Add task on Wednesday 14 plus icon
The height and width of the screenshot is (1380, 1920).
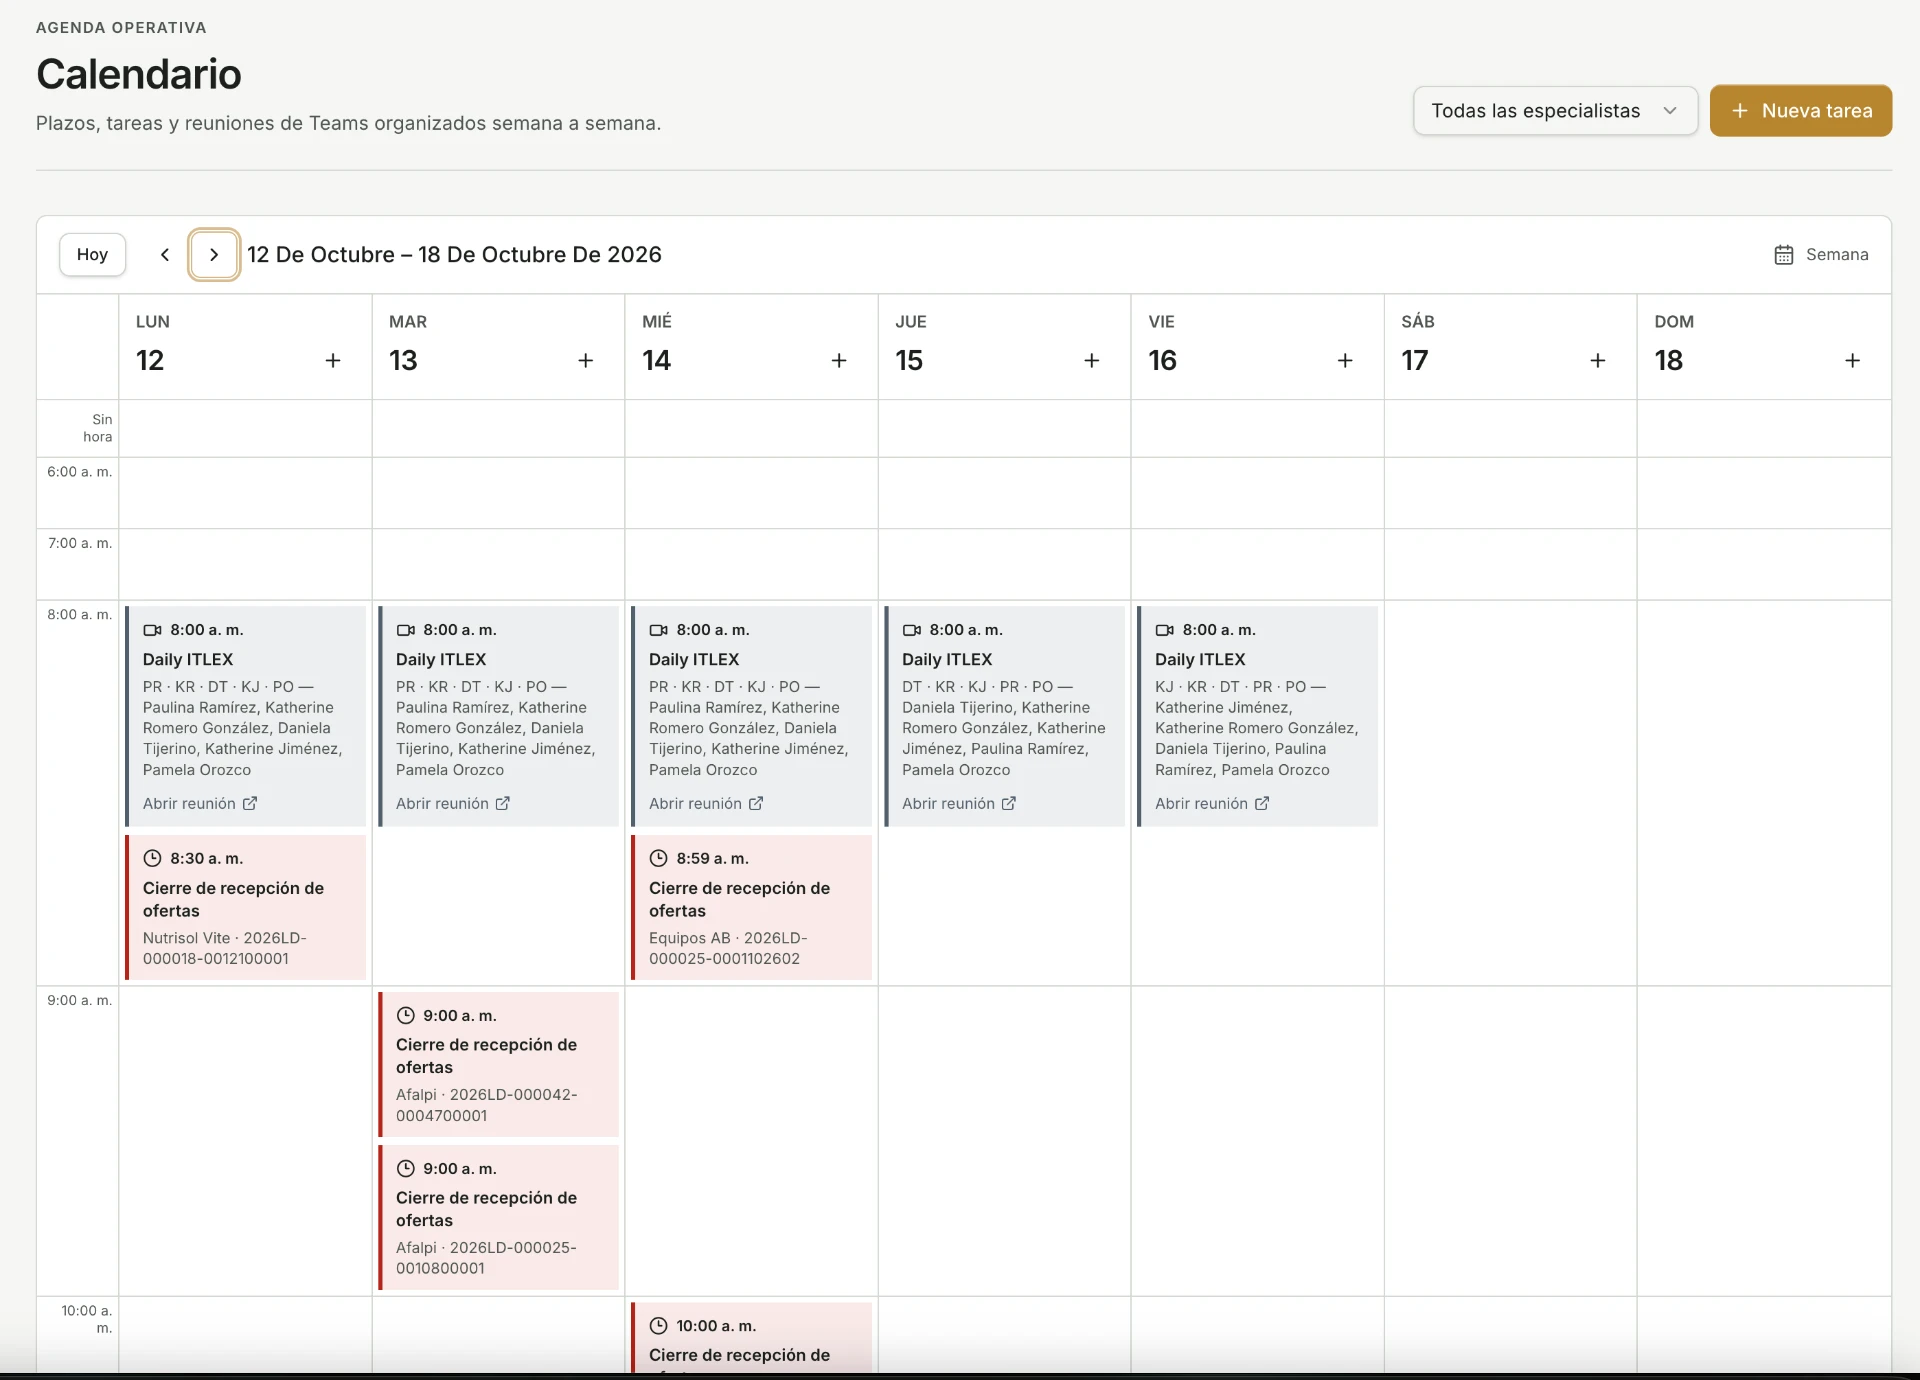coord(839,360)
